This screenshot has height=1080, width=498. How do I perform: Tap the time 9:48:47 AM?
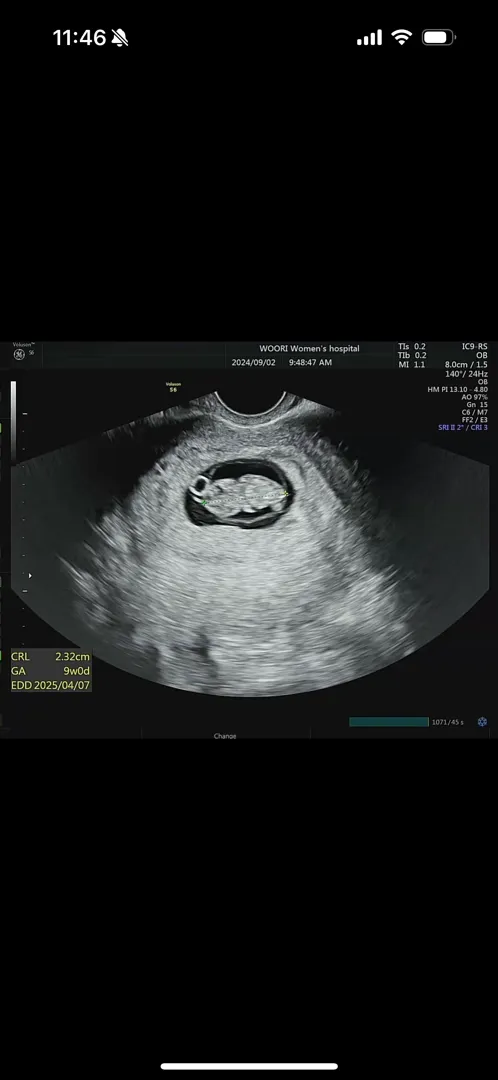[x=311, y=362]
